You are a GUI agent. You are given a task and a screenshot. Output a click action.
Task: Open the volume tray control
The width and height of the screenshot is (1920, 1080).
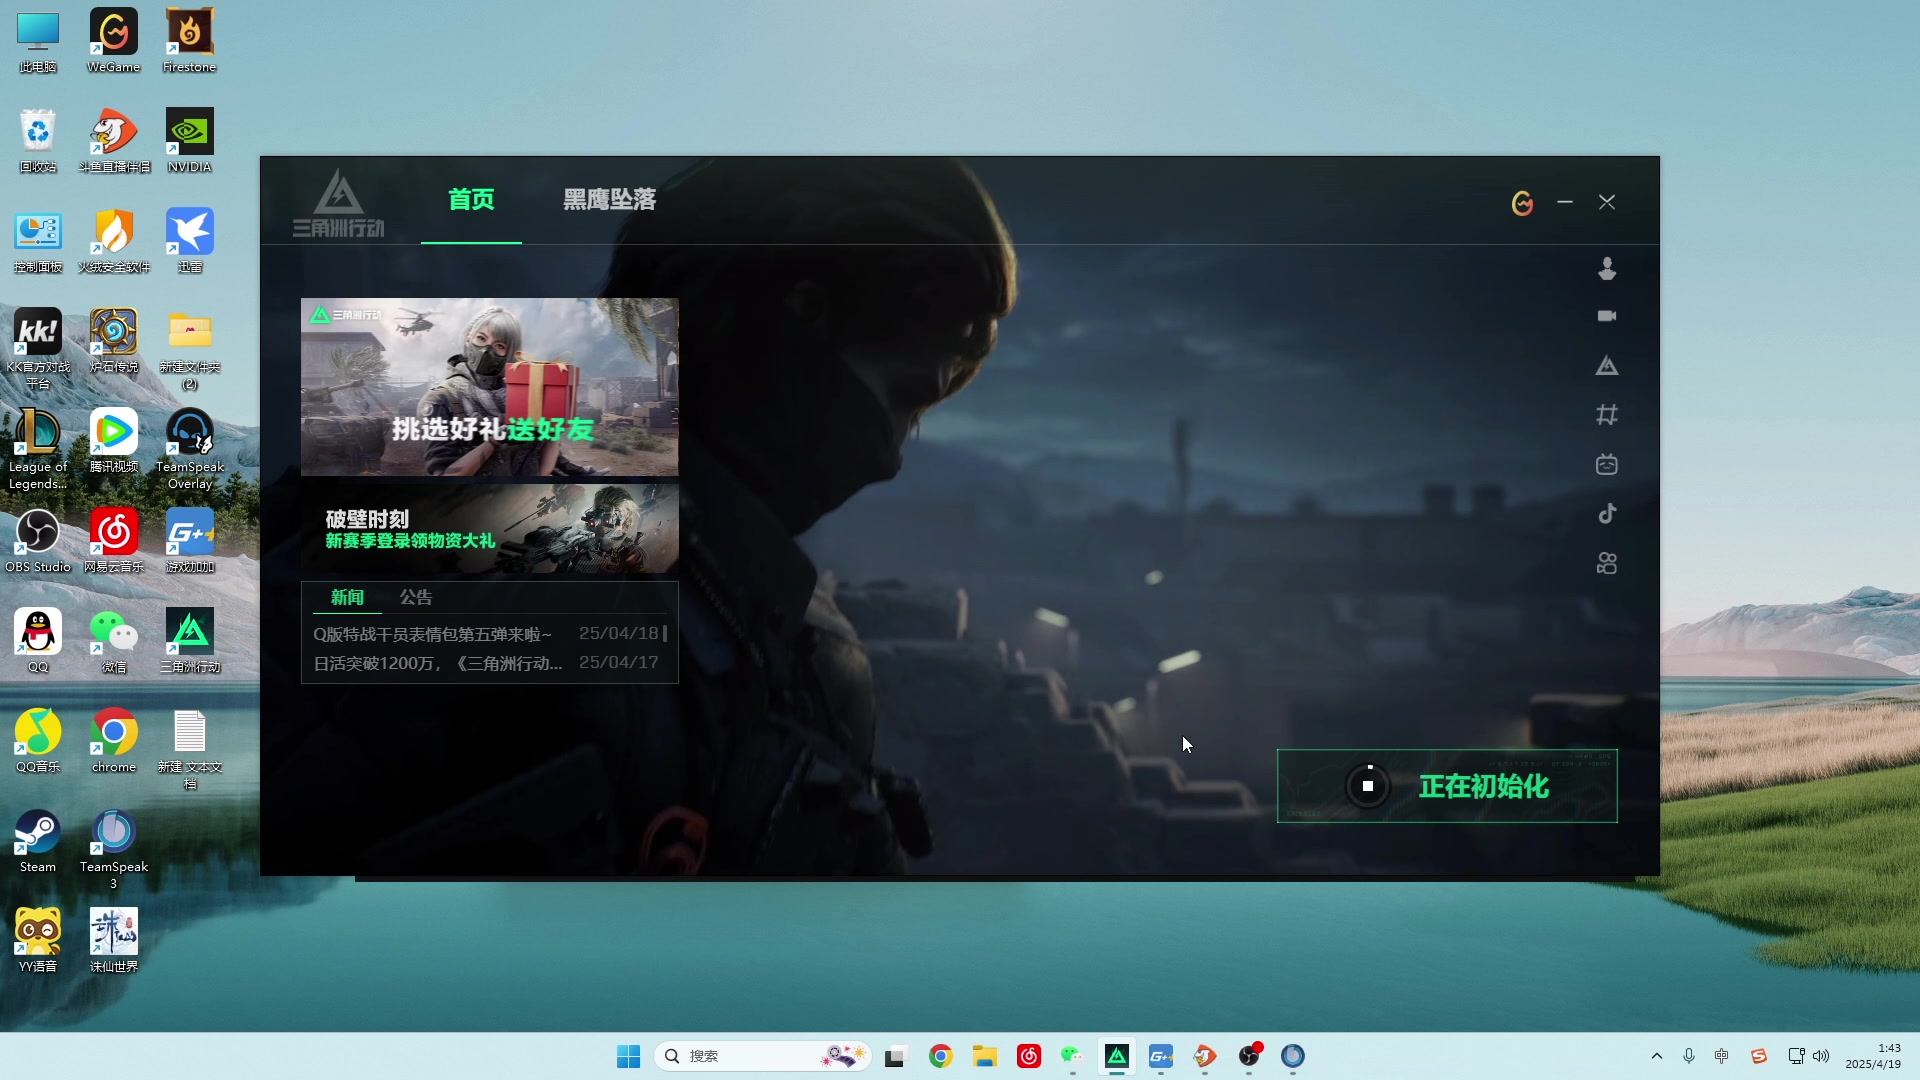click(1821, 1056)
